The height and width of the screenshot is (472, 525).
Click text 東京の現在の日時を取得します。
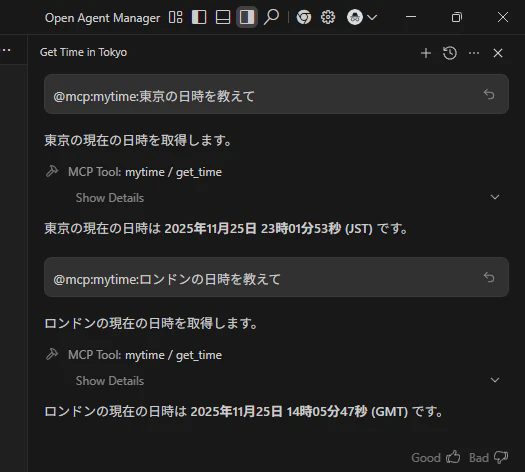pos(138,140)
